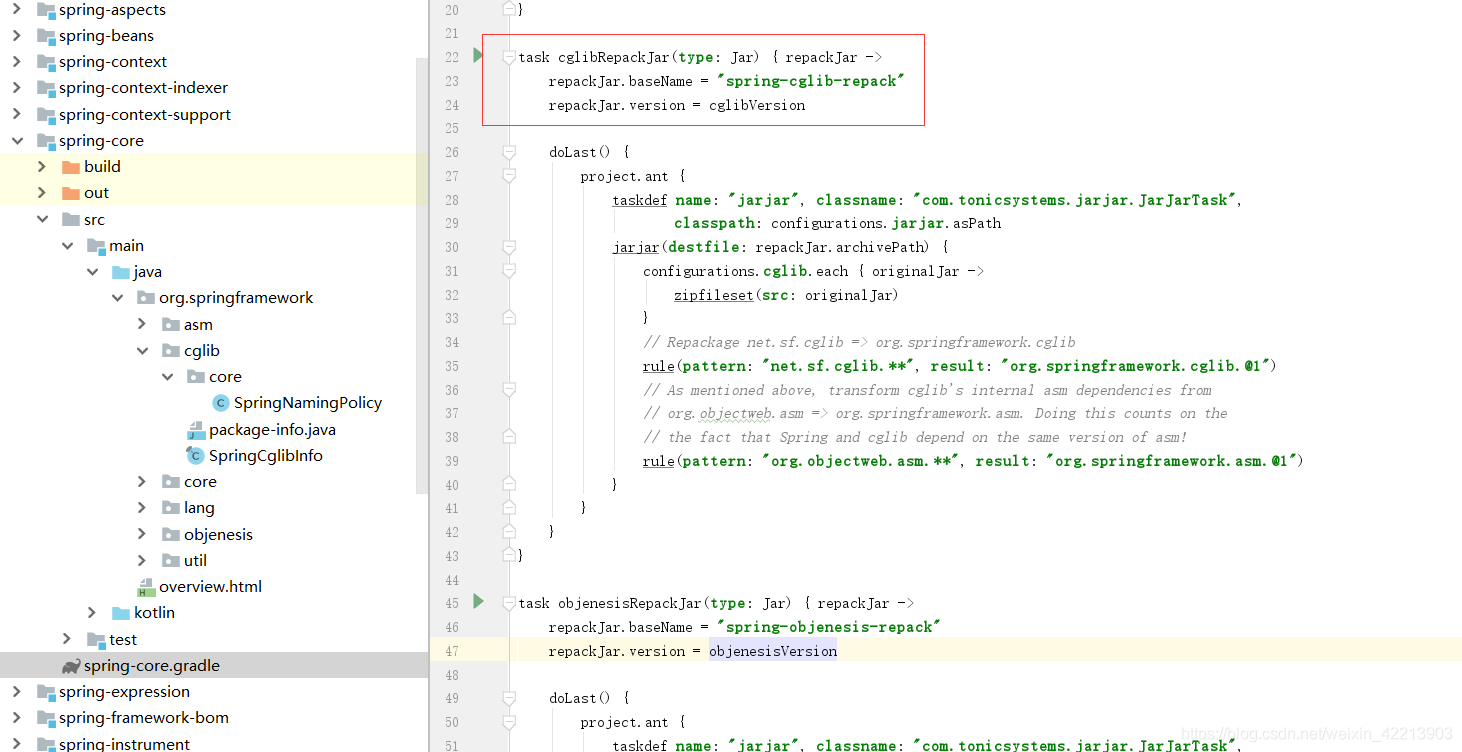Collapse the main folder

point(67,246)
